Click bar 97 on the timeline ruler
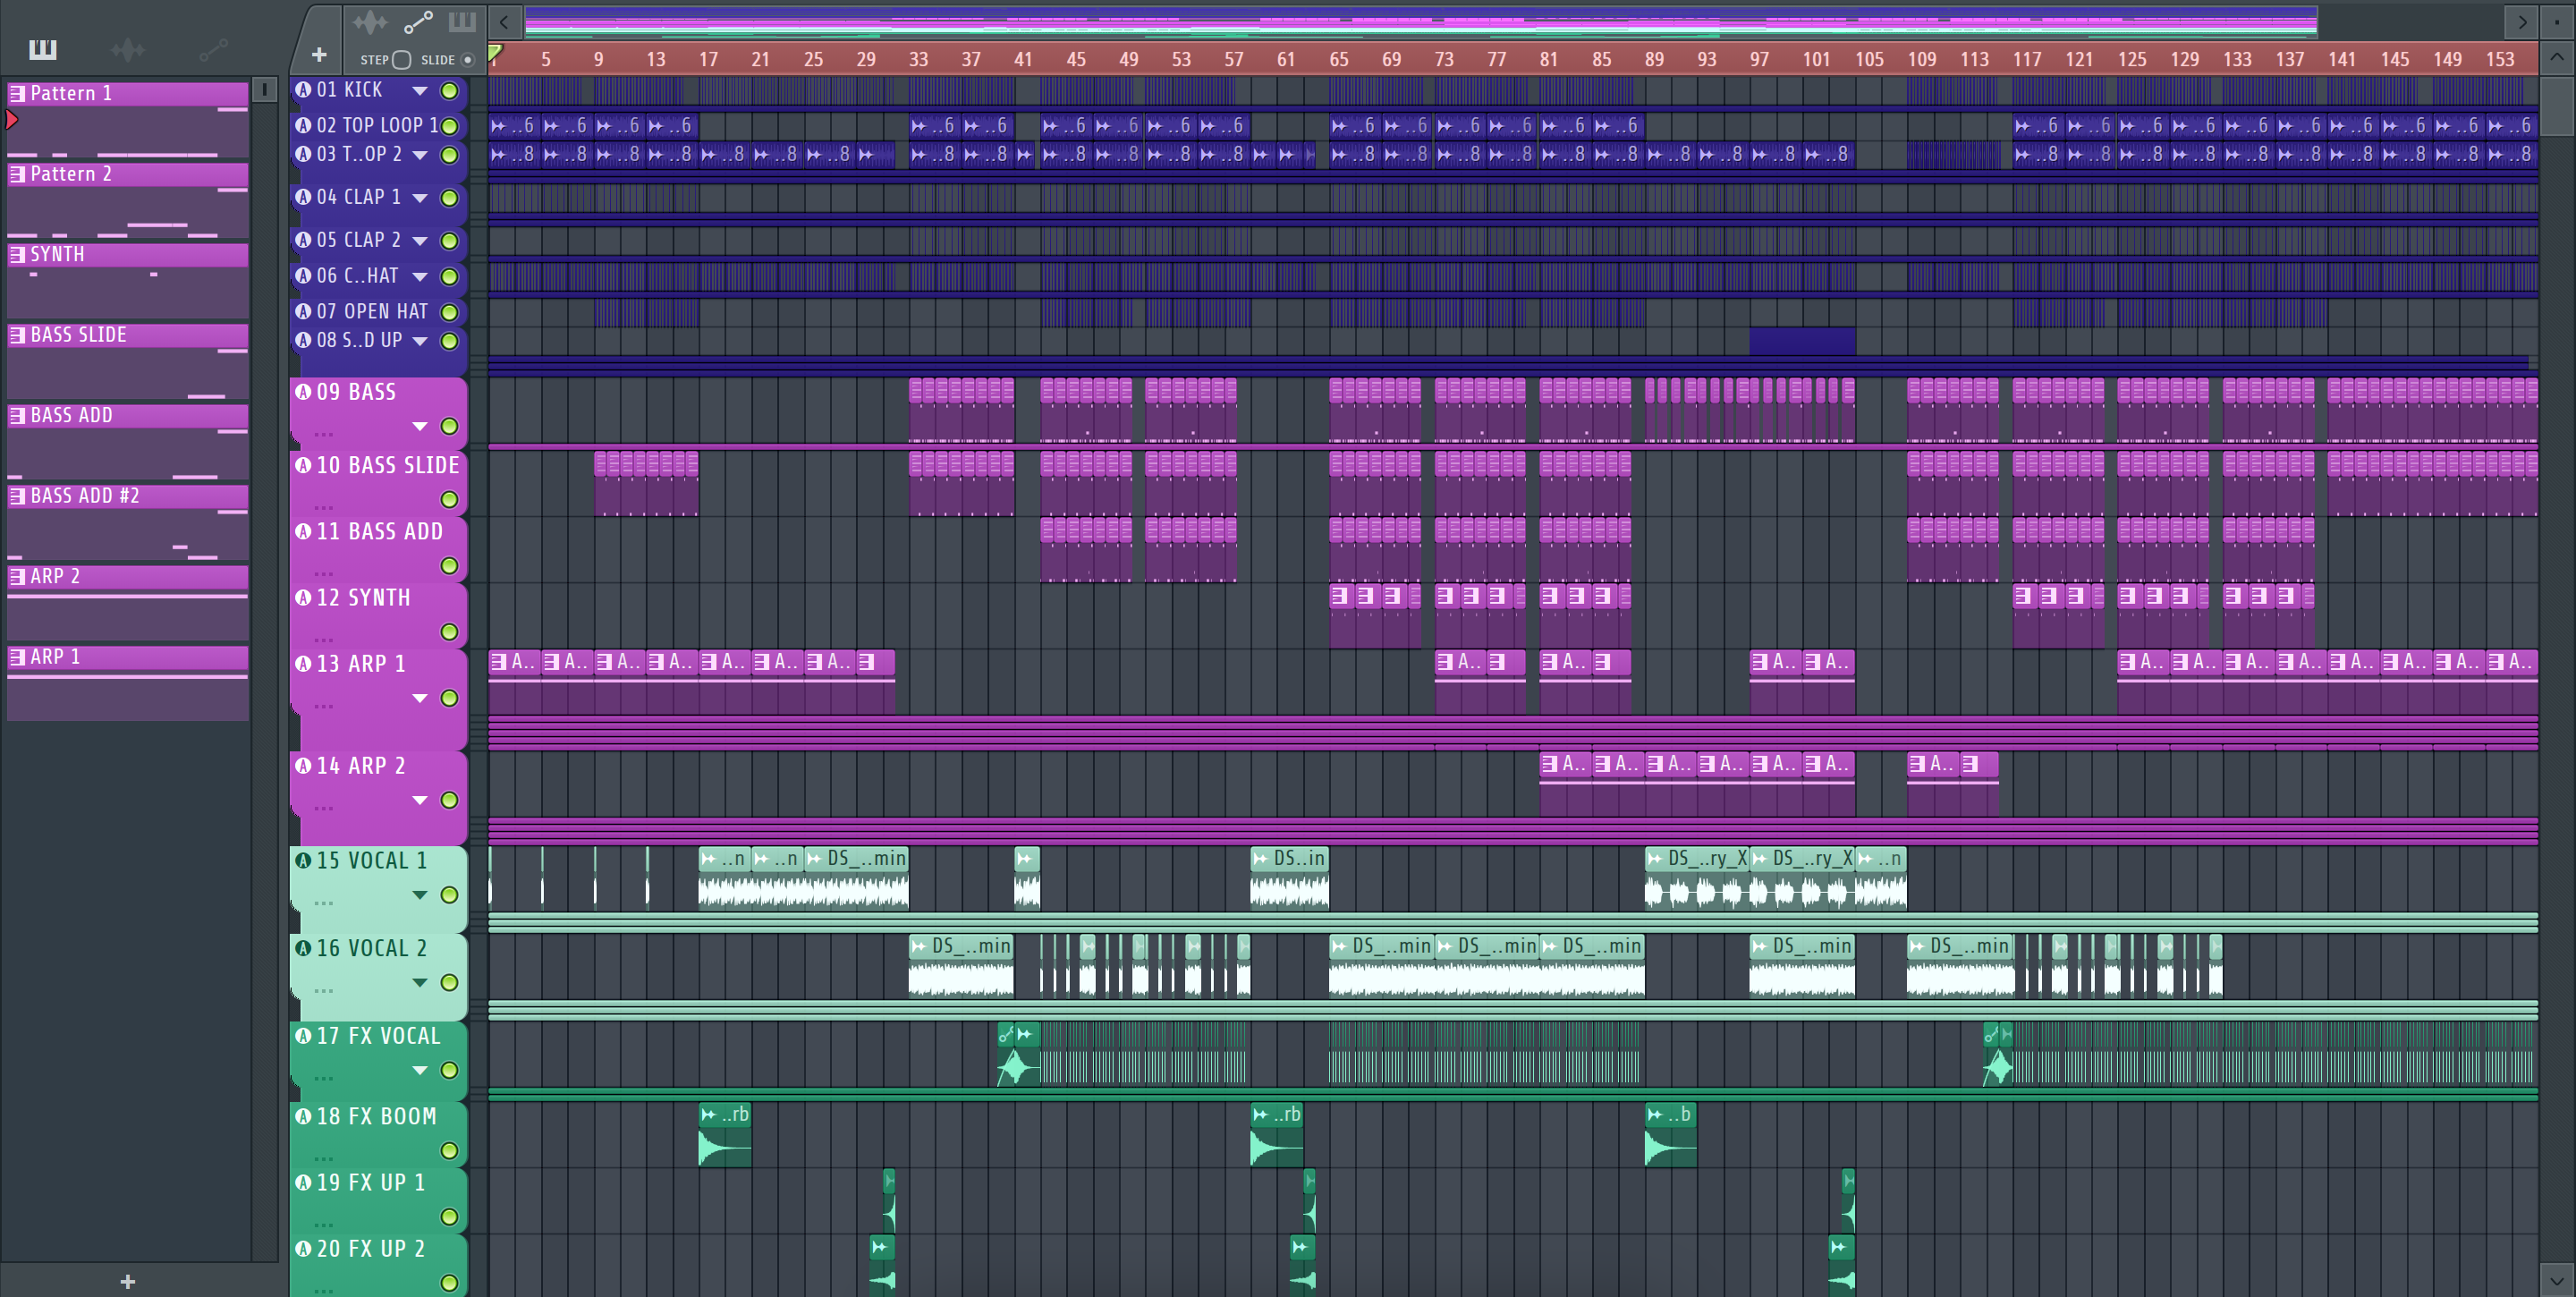This screenshot has width=2576, height=1297. [x=1759, y=59]
